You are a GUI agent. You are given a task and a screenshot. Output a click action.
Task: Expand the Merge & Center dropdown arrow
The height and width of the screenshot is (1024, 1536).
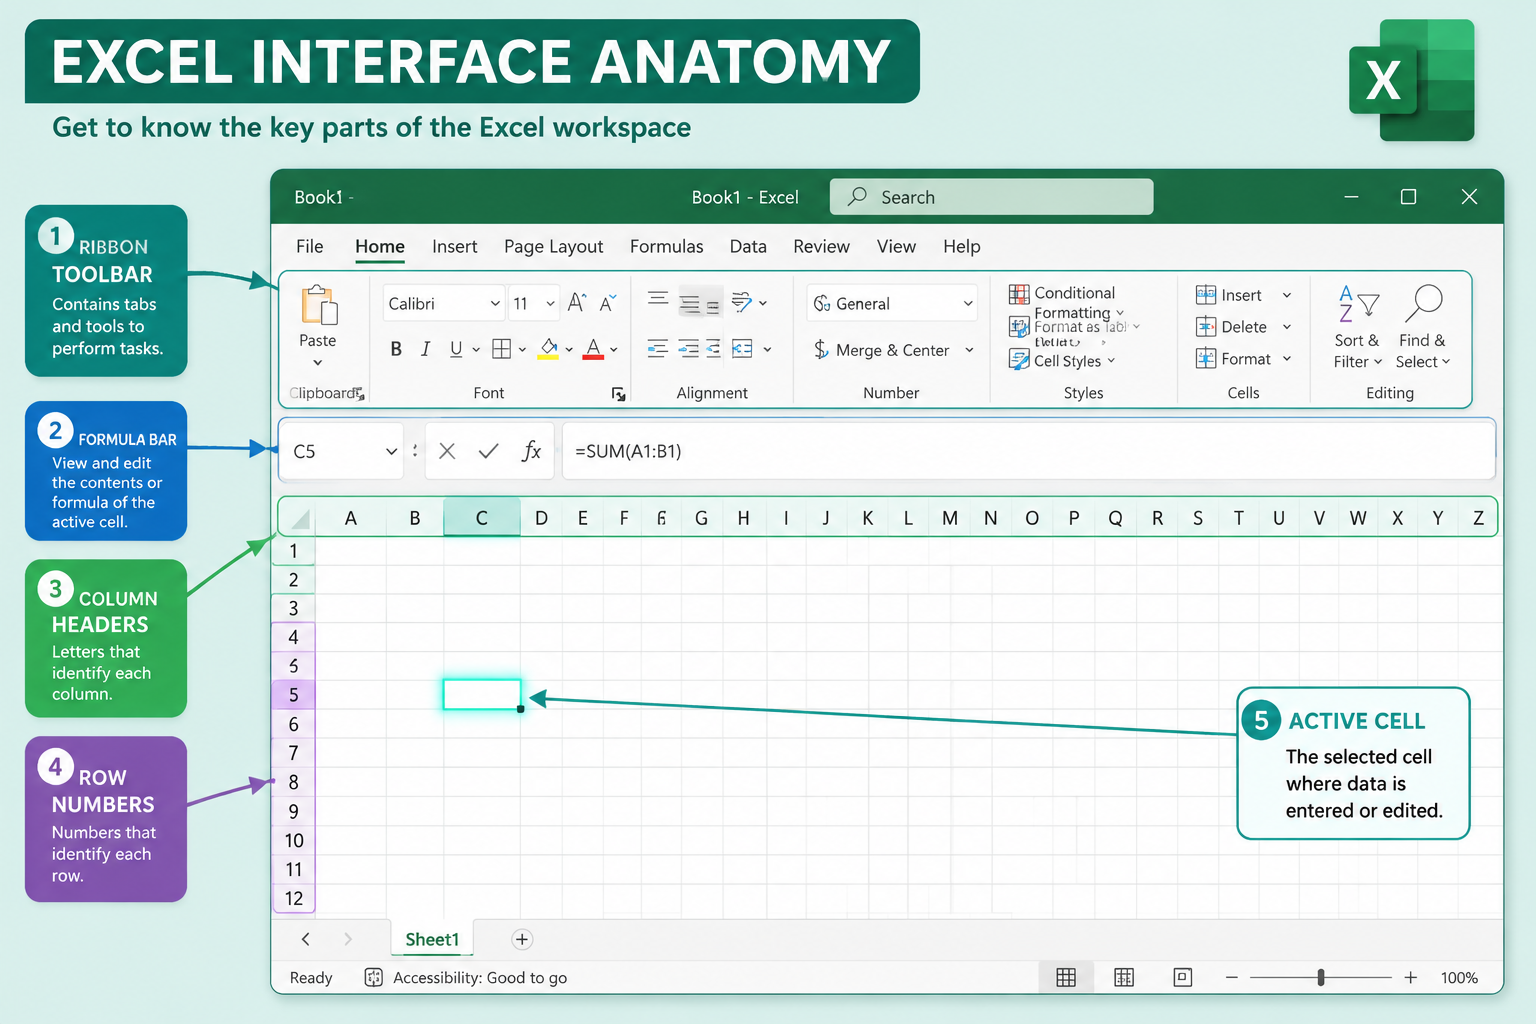point(969,350)
